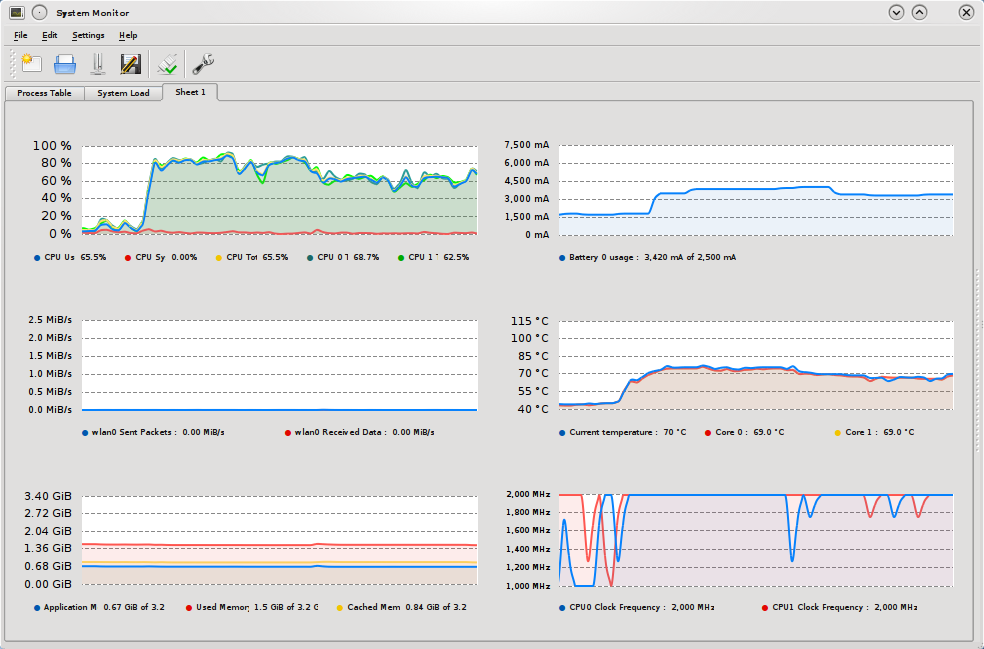Open settings with the wrench icon

tap(203, 64)
